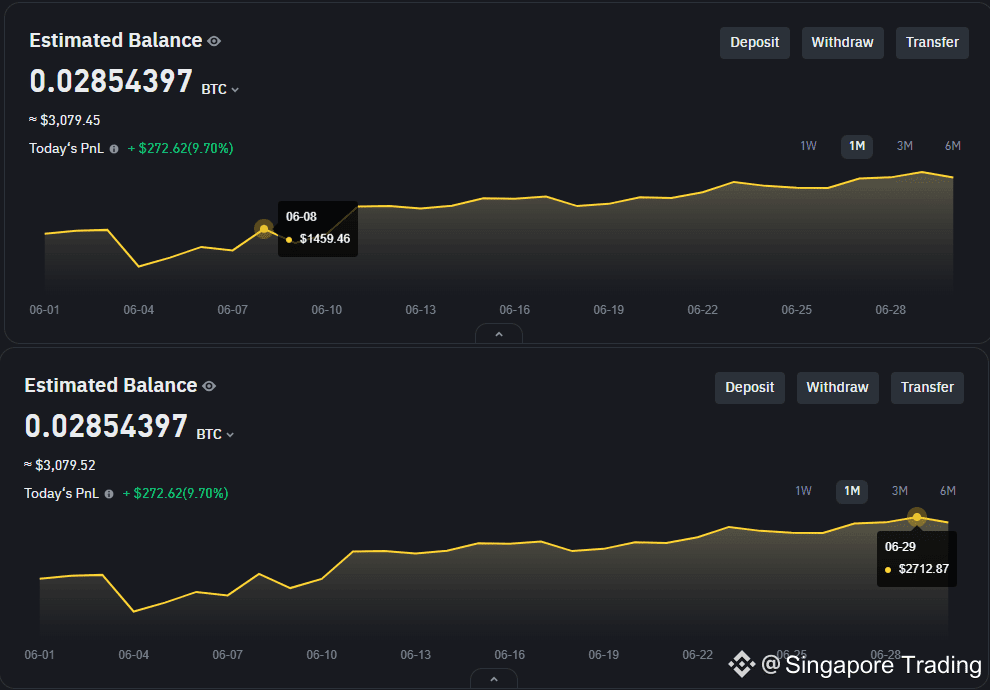Image resolution: width=990 pixels, height=690 pixels.
Task: Switch top chart to 6M range
Action: (952, 146)
